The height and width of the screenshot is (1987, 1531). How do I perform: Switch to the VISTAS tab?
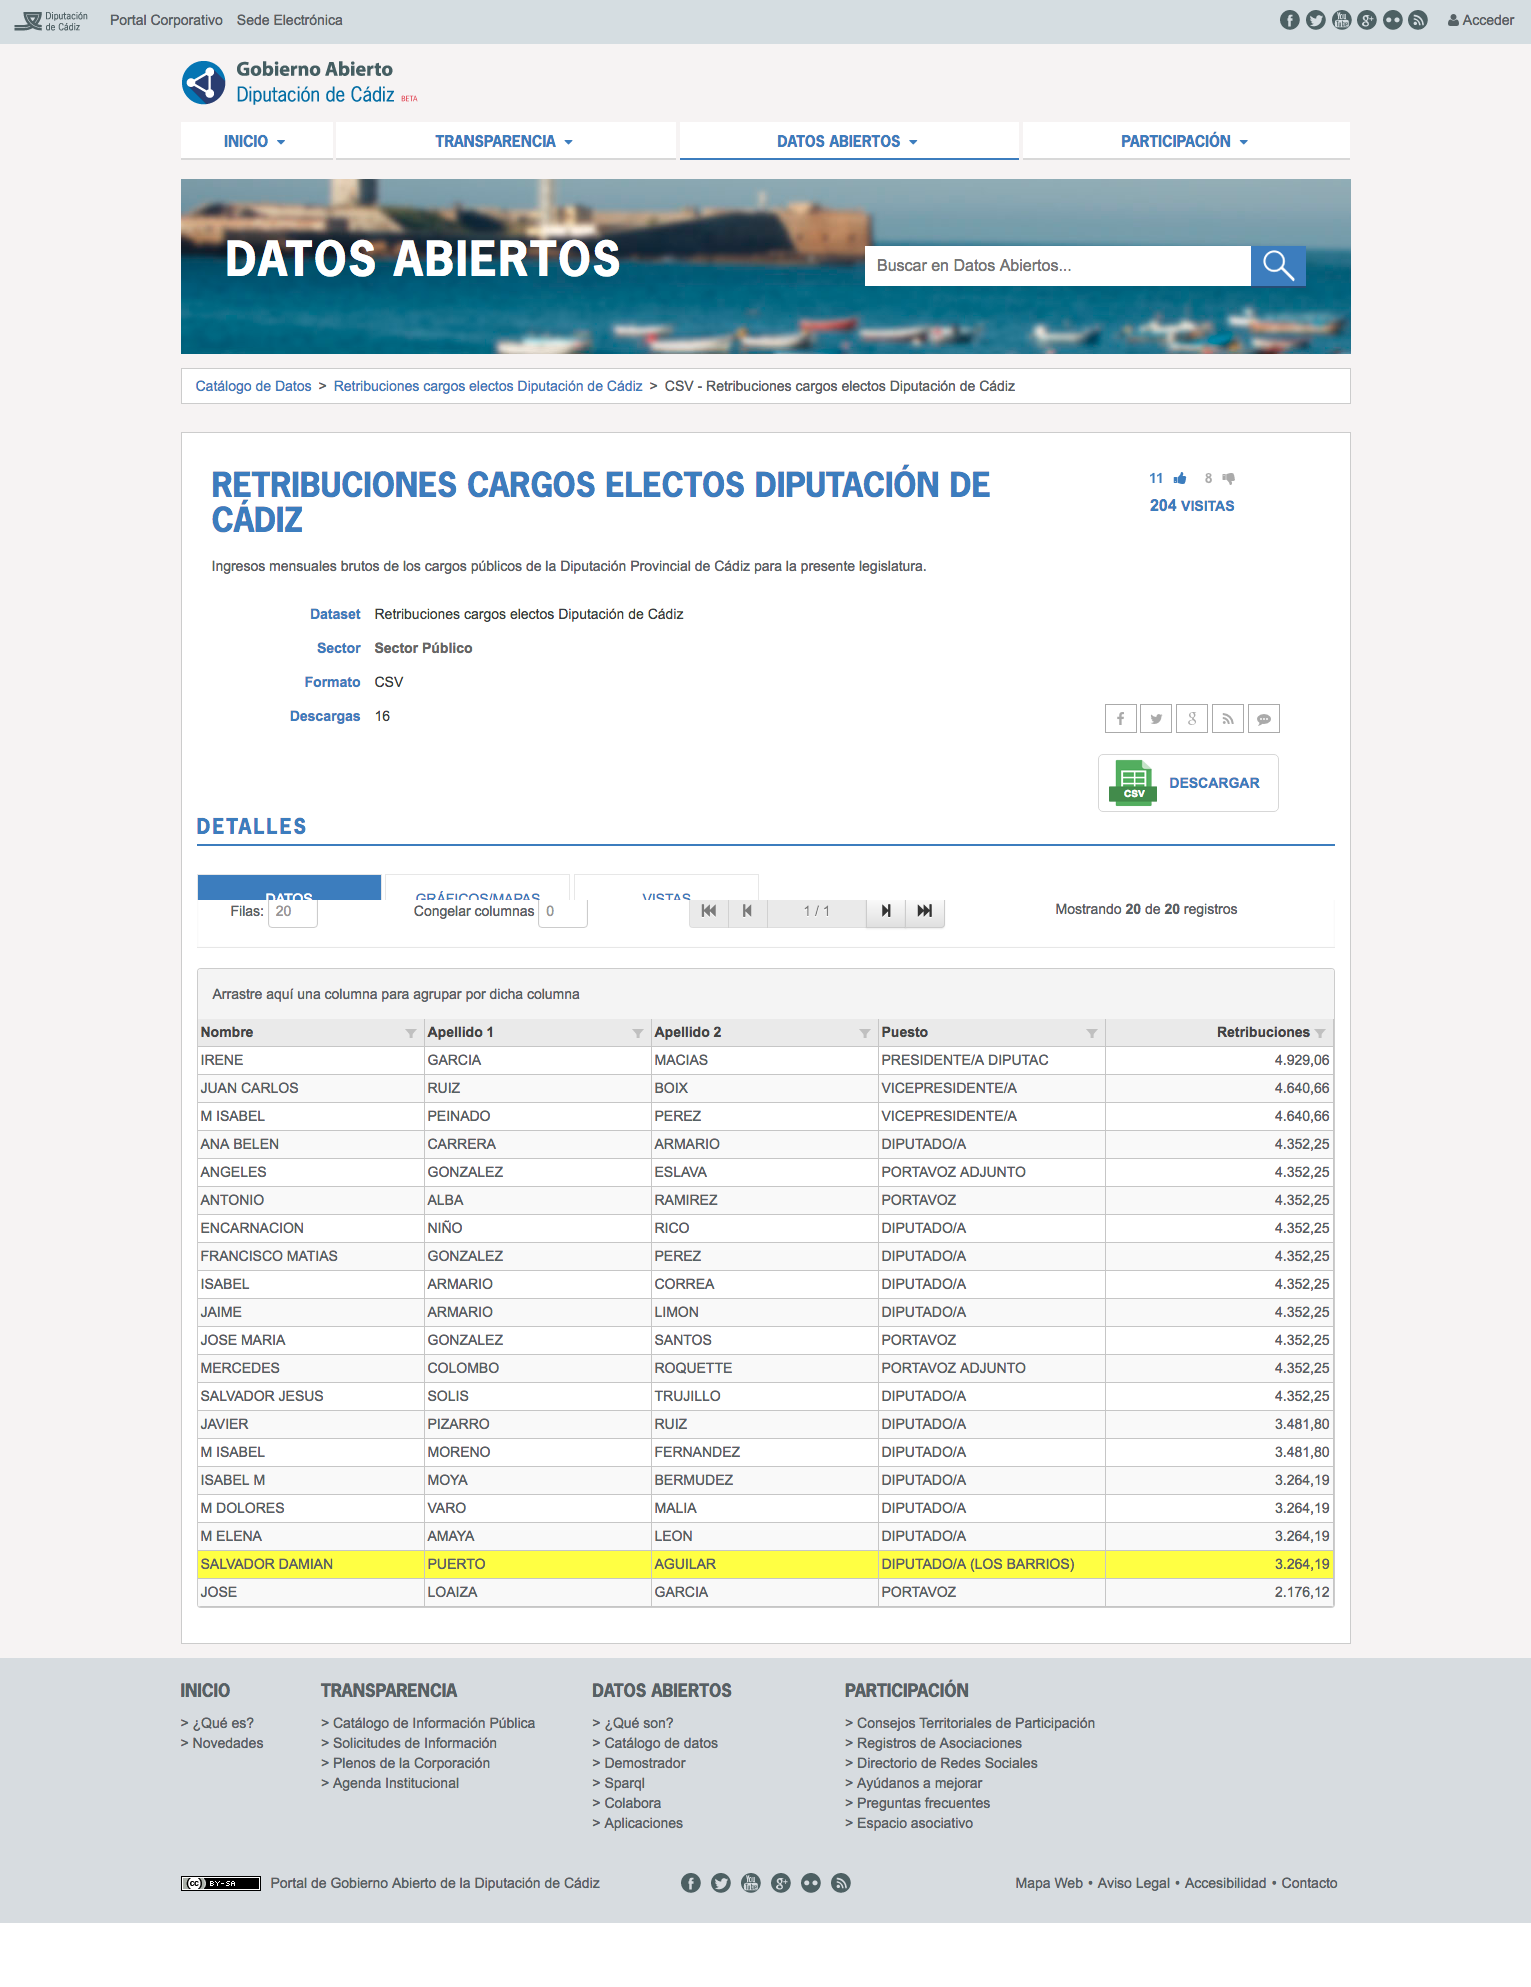pos(666,888)
